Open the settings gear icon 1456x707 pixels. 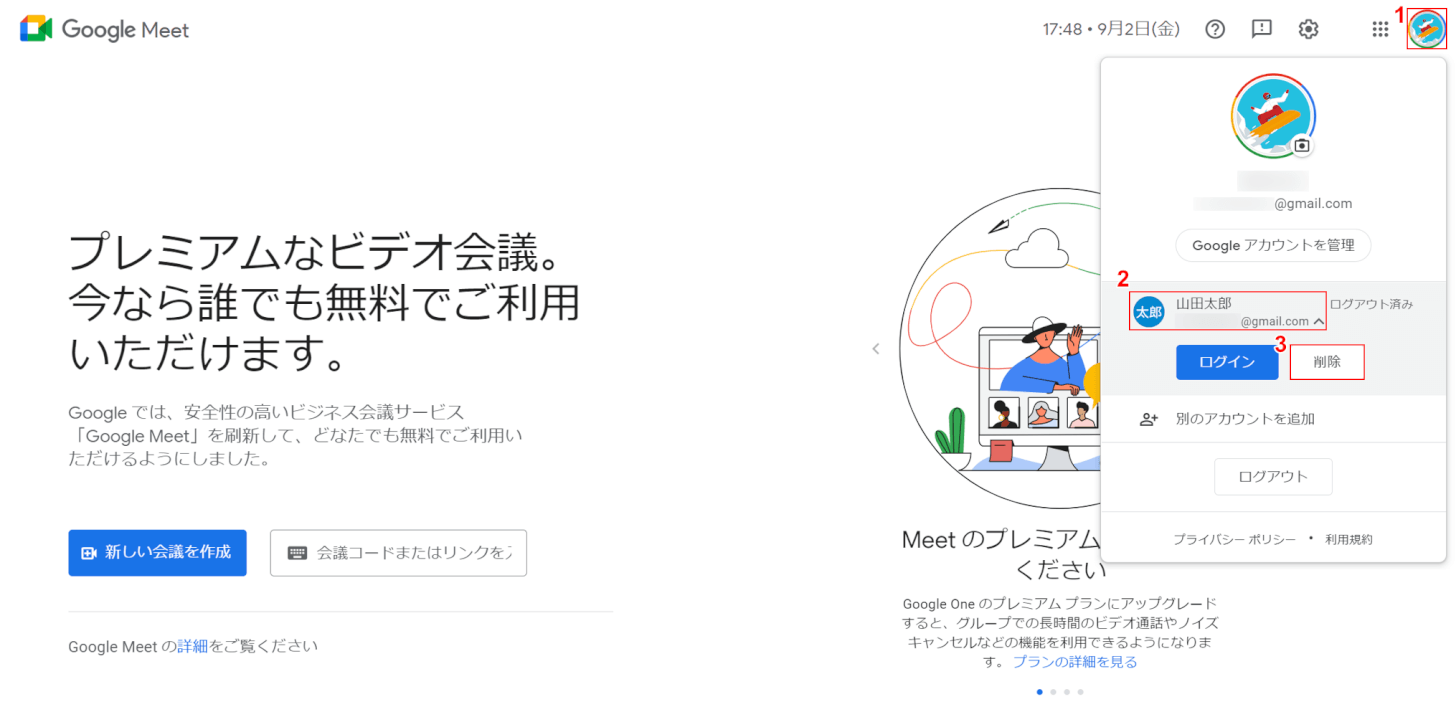point(1308,29)
